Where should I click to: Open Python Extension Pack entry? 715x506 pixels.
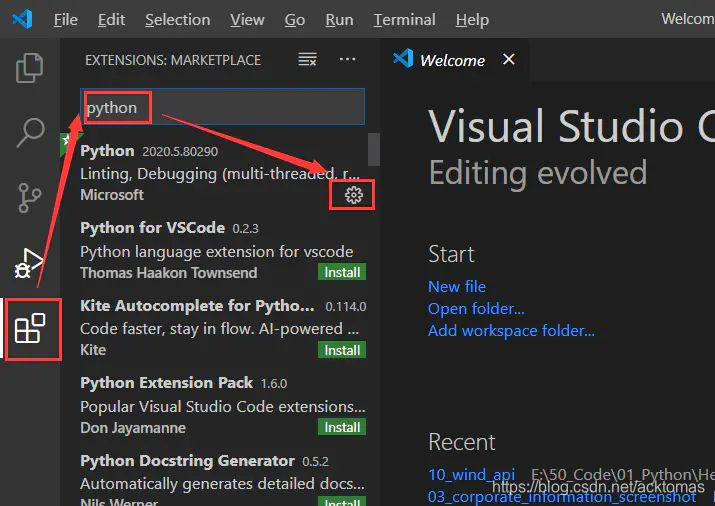click(x=221, y=406)
